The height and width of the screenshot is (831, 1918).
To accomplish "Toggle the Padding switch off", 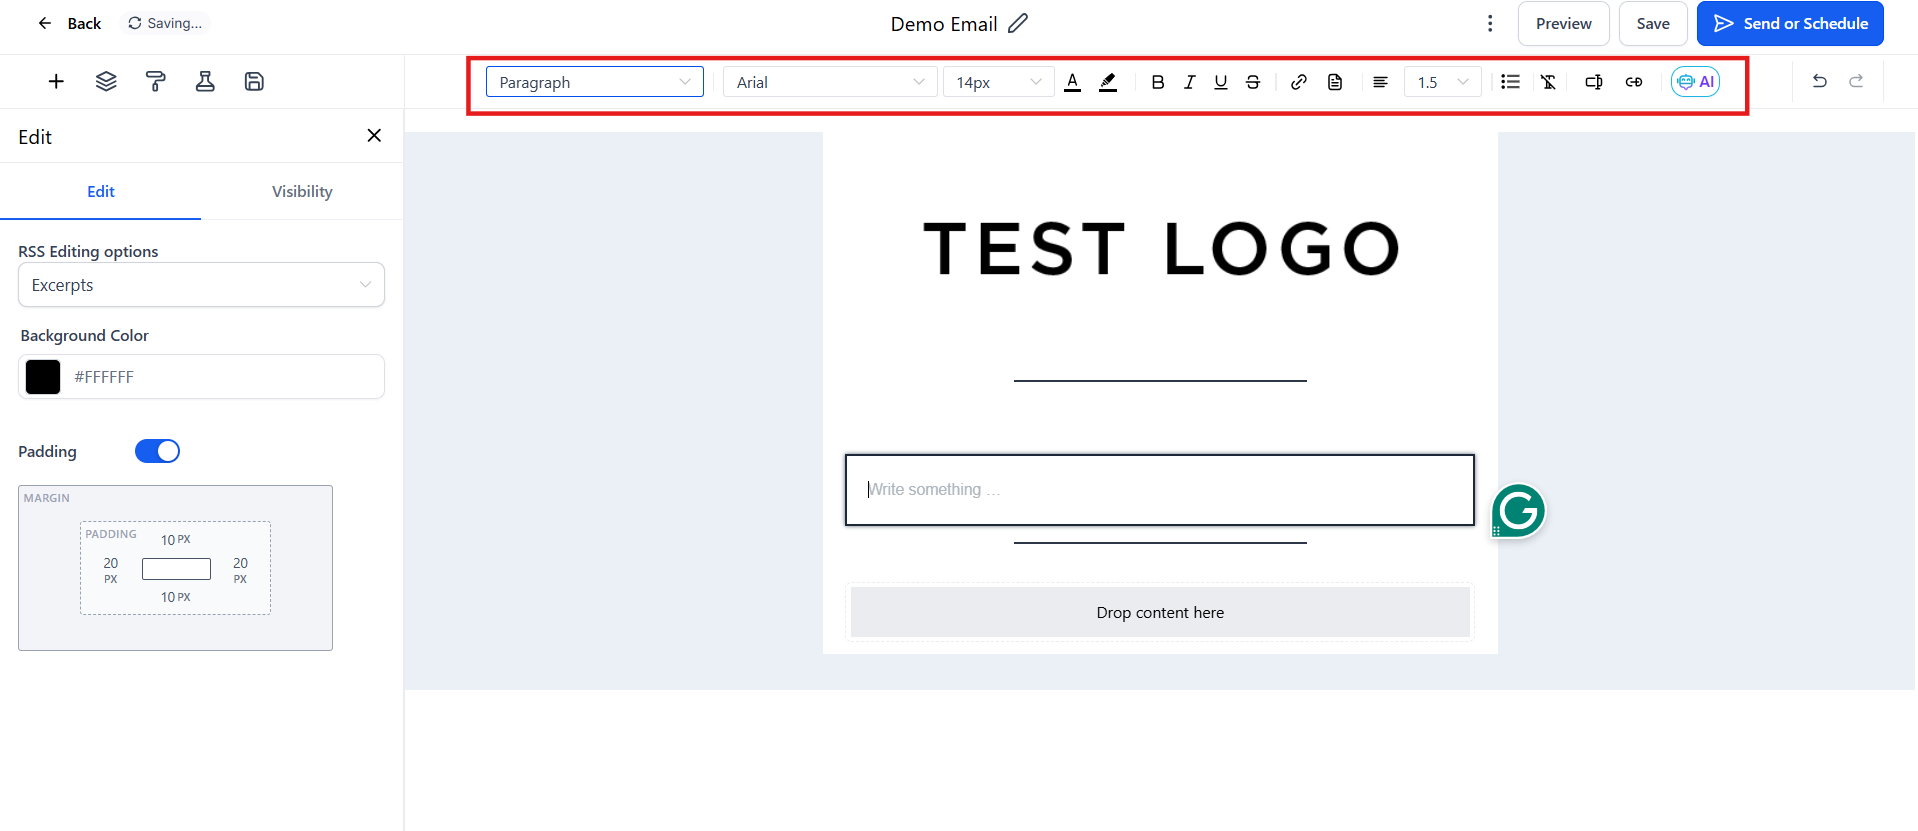I will [x=157, y=451].
